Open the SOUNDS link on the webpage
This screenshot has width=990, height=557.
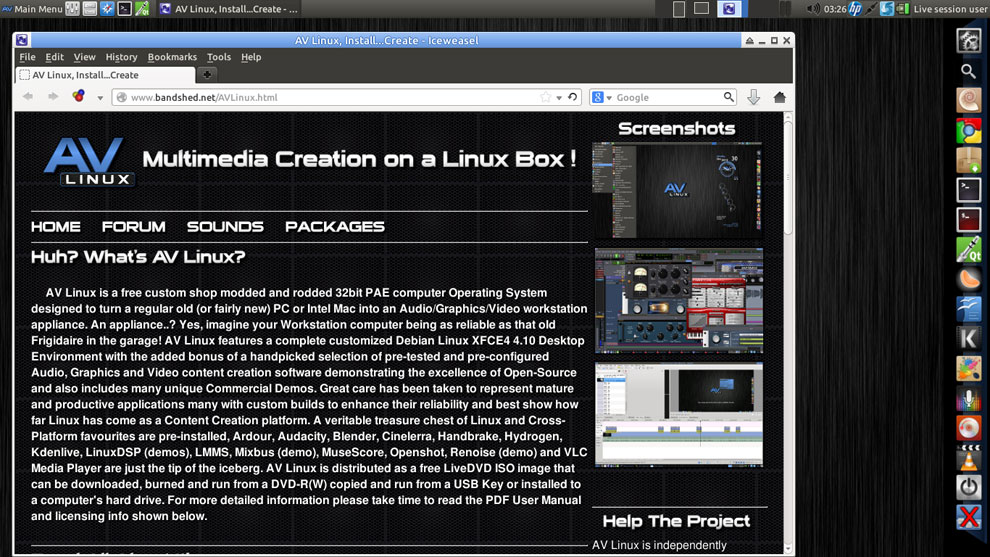(x=225, y=227)
